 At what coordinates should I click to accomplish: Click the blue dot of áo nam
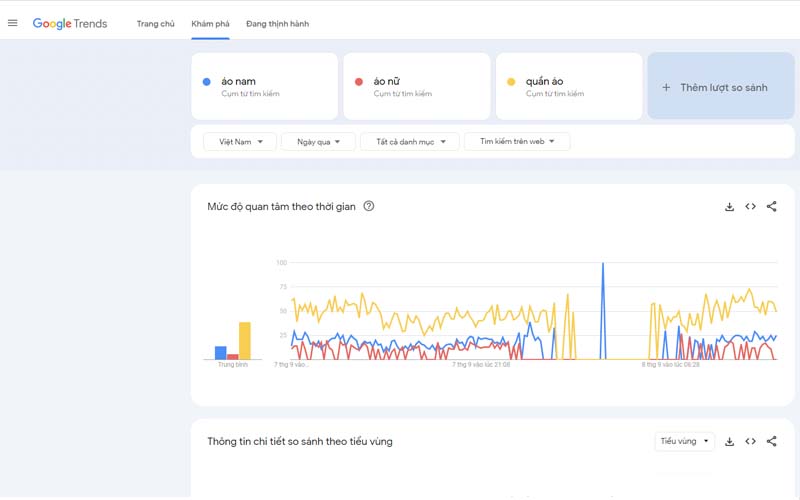point(207,82)
